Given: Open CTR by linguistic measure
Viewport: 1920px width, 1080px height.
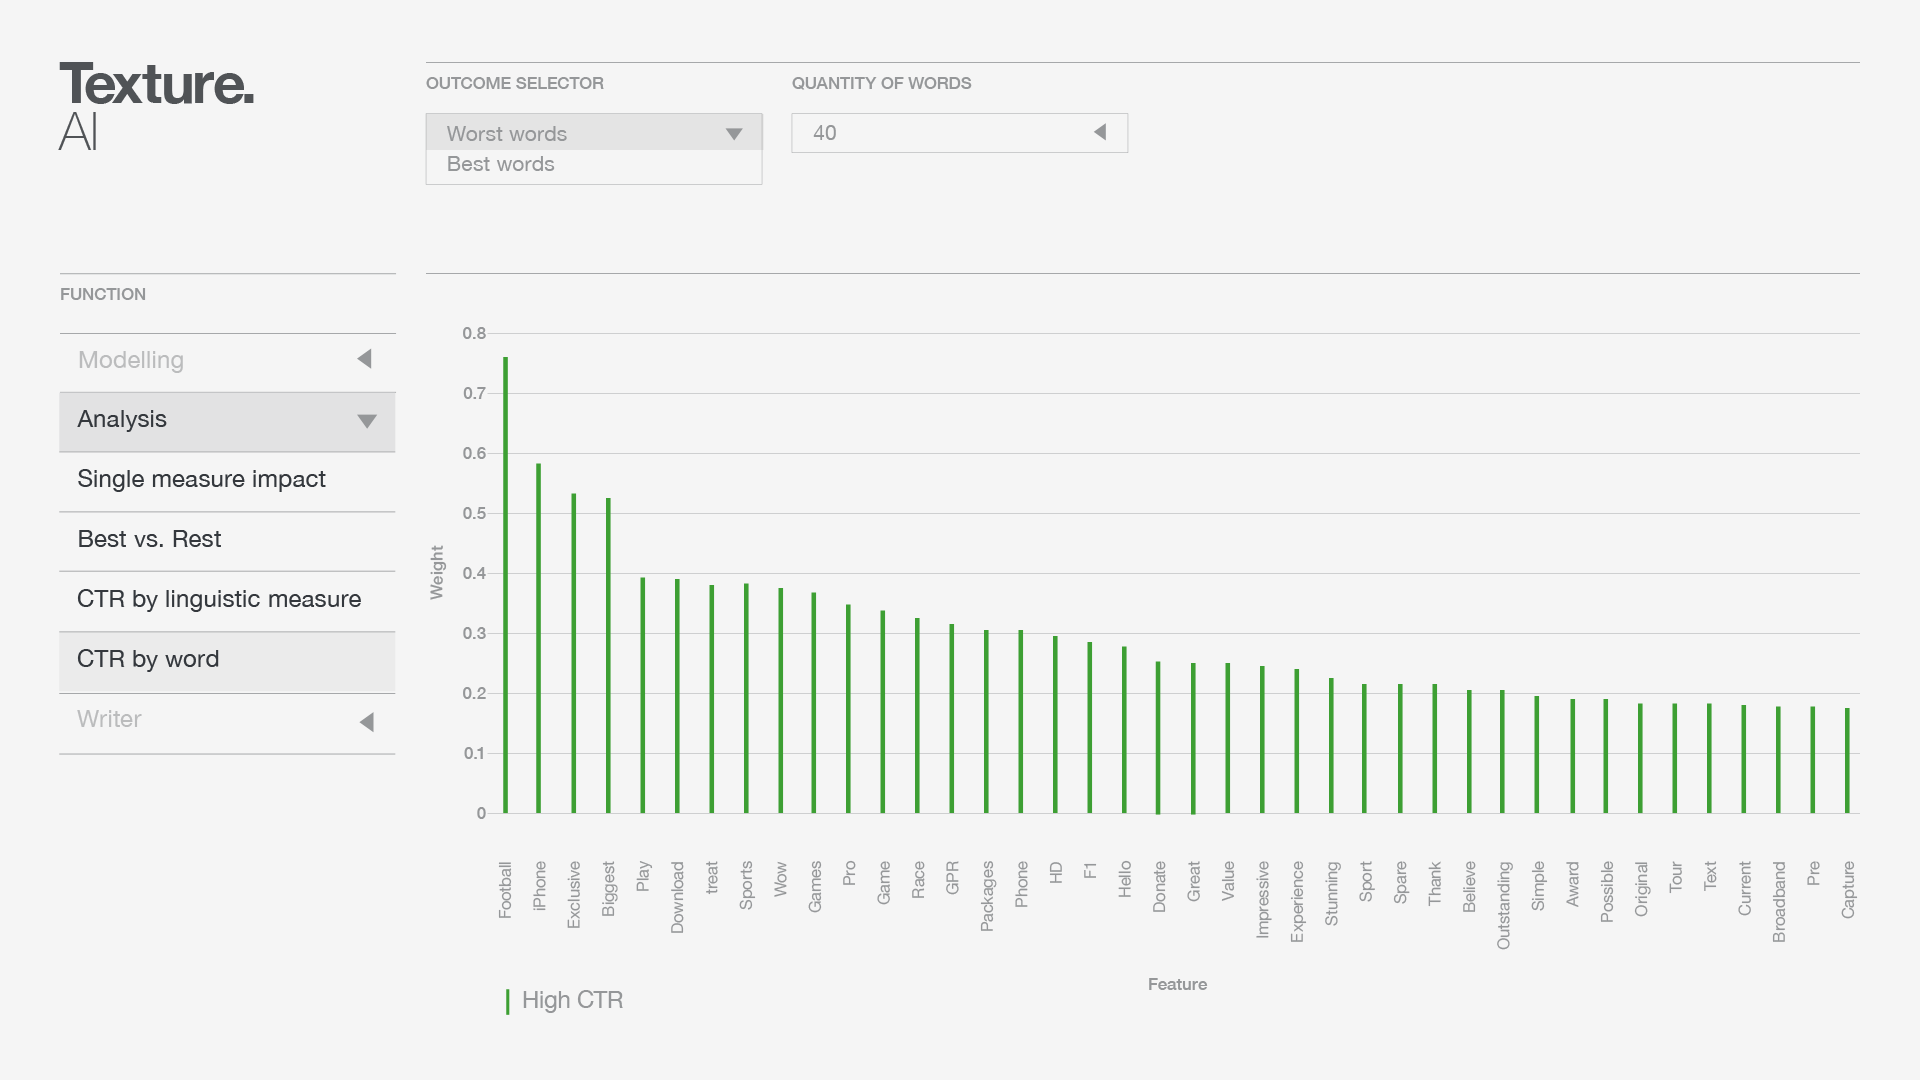Looking at the screenshot, I should pyautogui.click(x=219, y=599).
